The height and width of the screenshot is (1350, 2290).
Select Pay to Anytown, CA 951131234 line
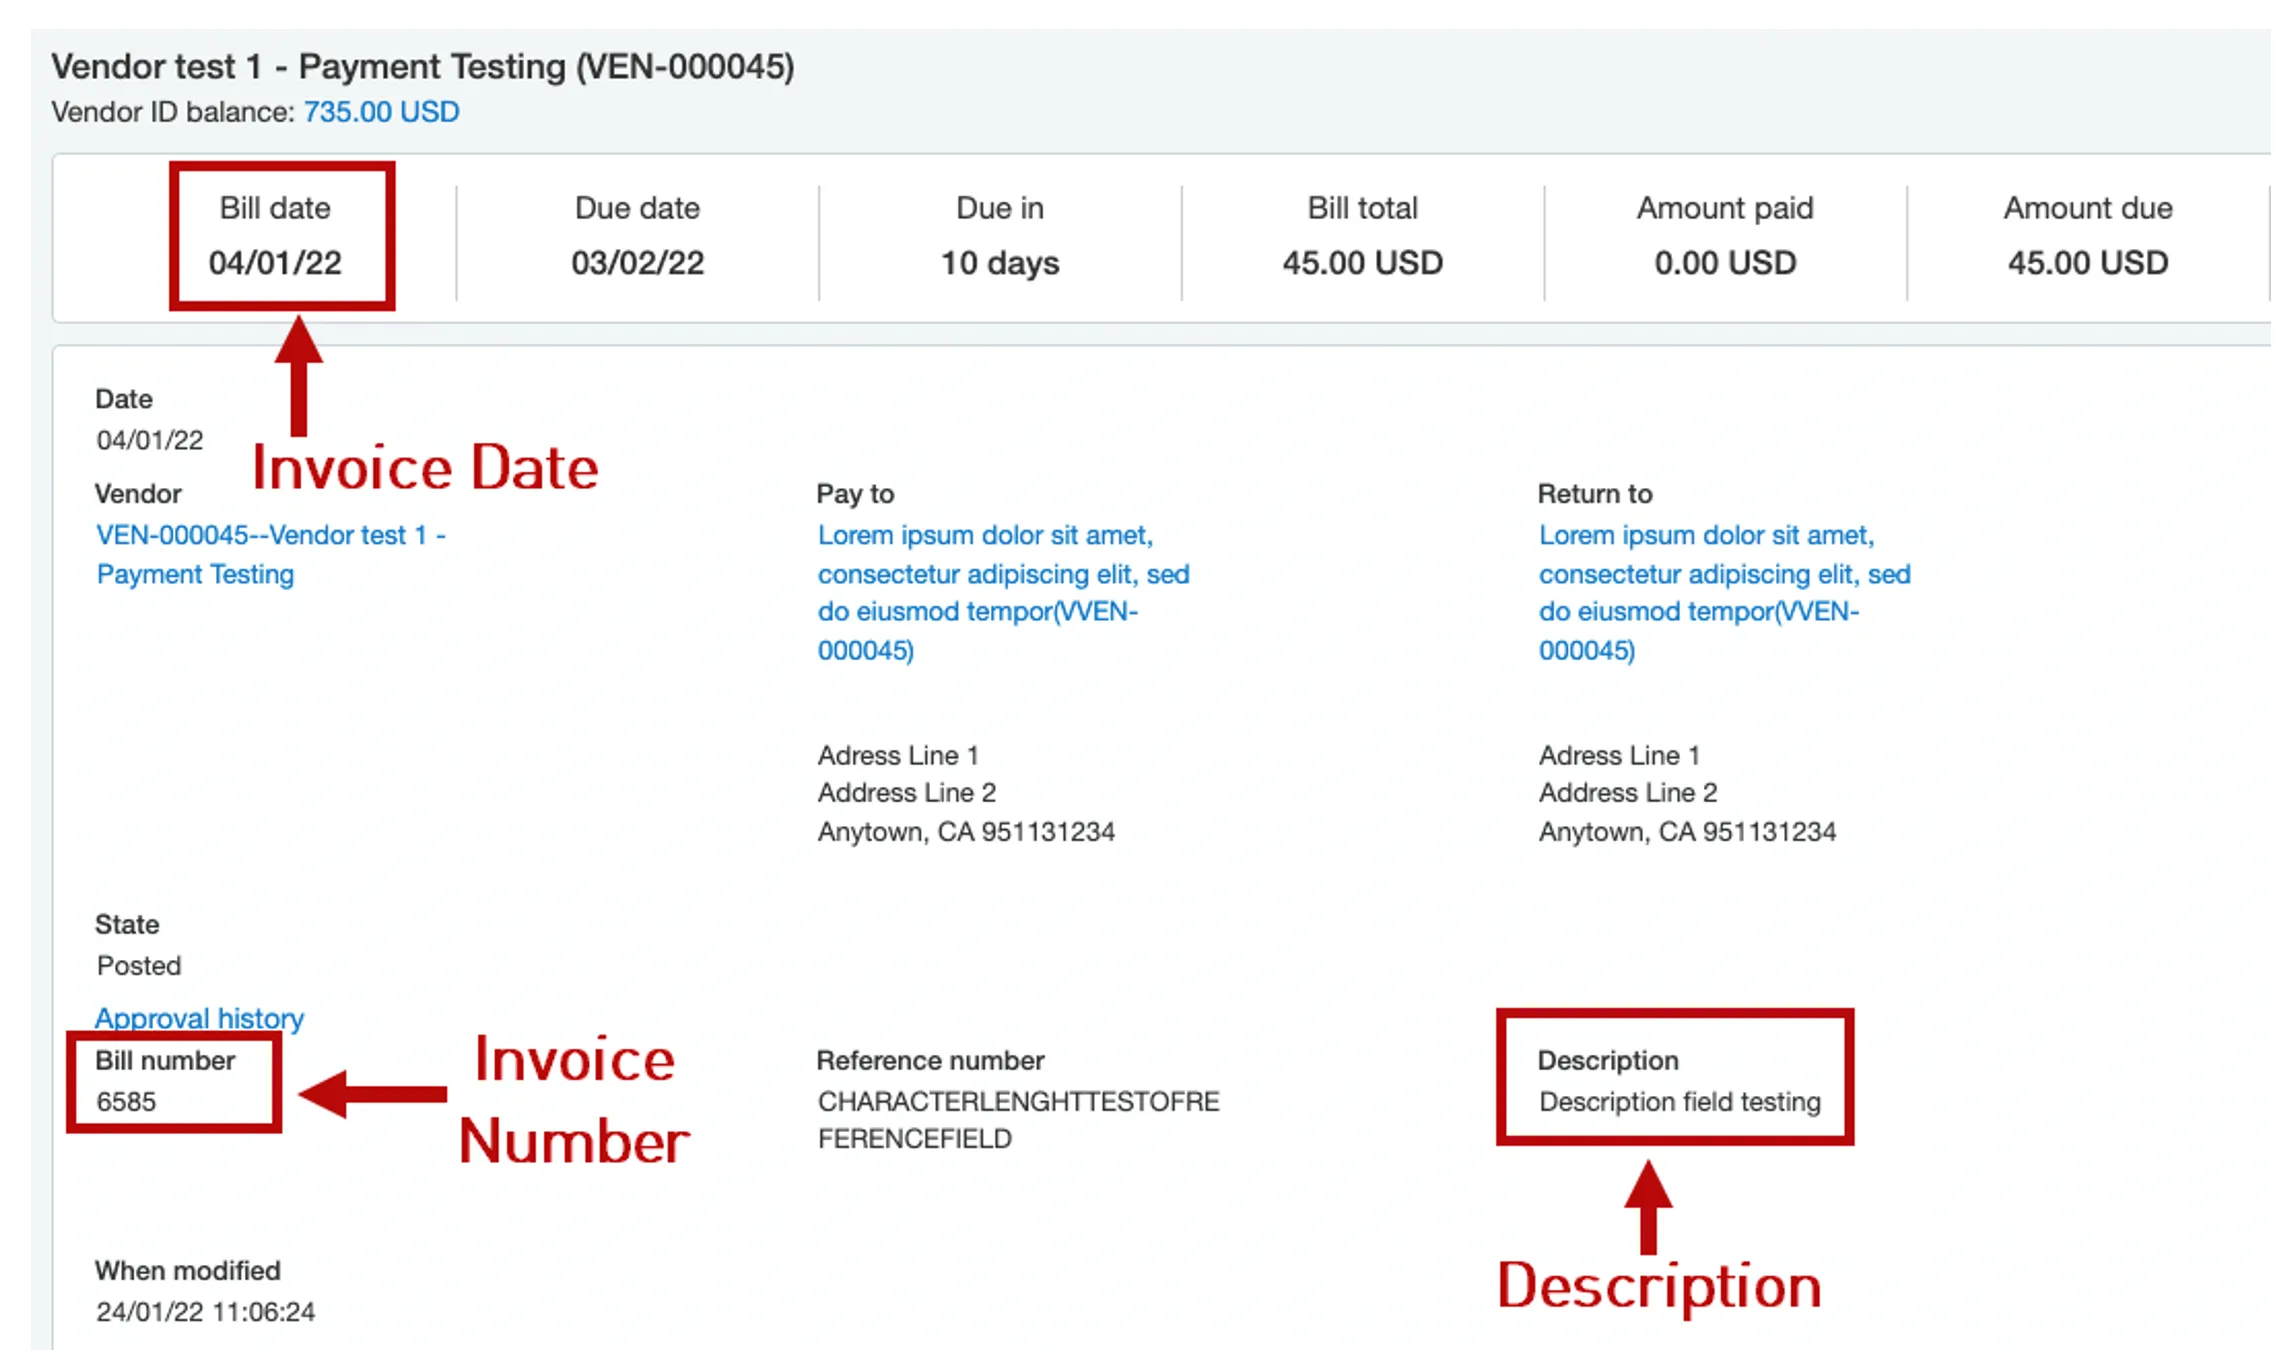966,831
